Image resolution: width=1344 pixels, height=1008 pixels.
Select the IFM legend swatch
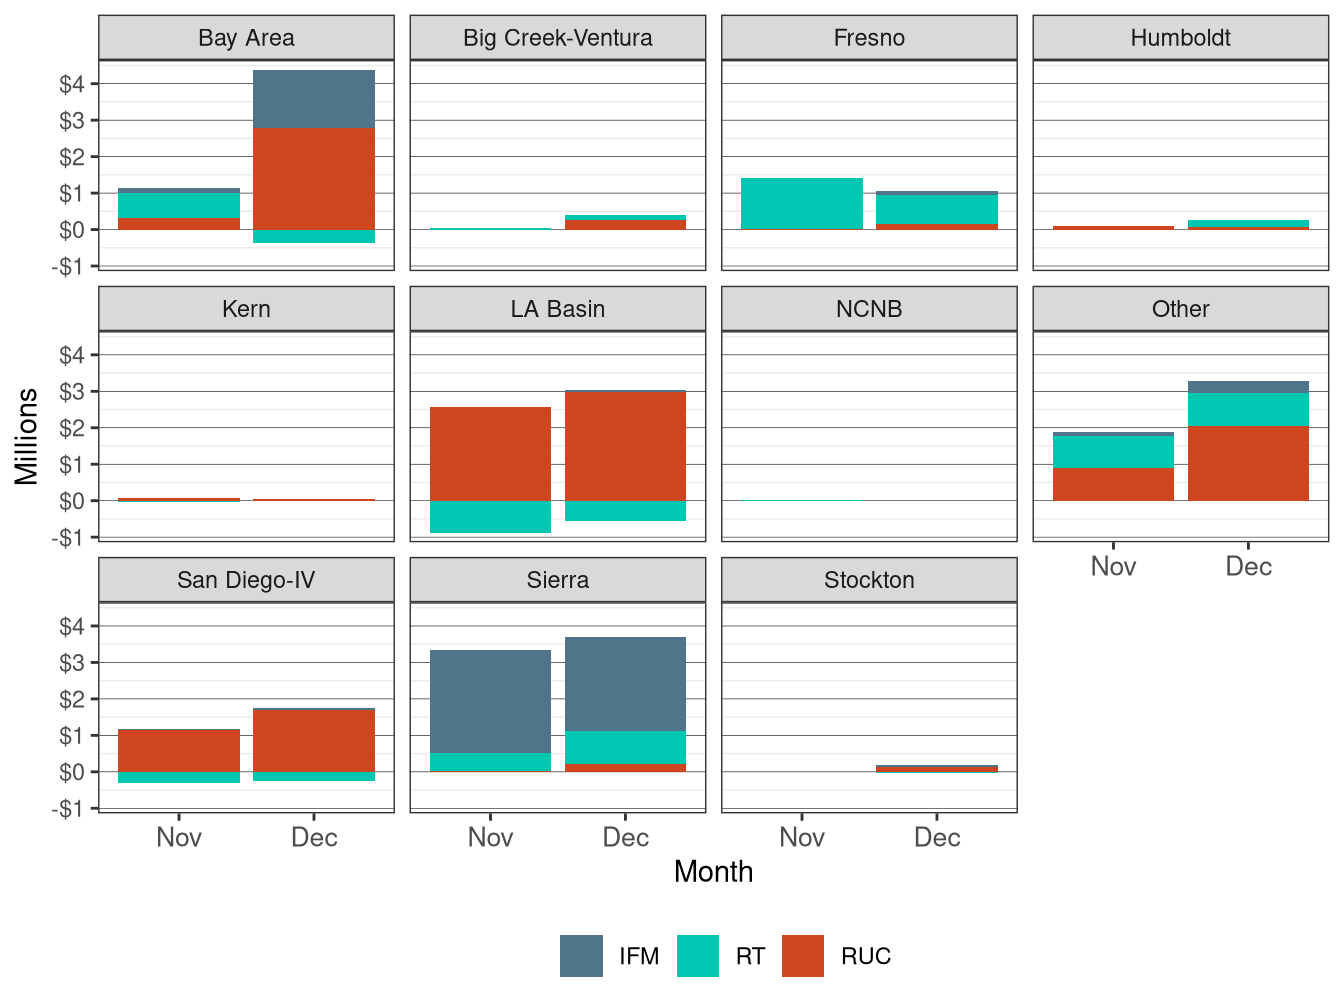(x=583, y=956)
